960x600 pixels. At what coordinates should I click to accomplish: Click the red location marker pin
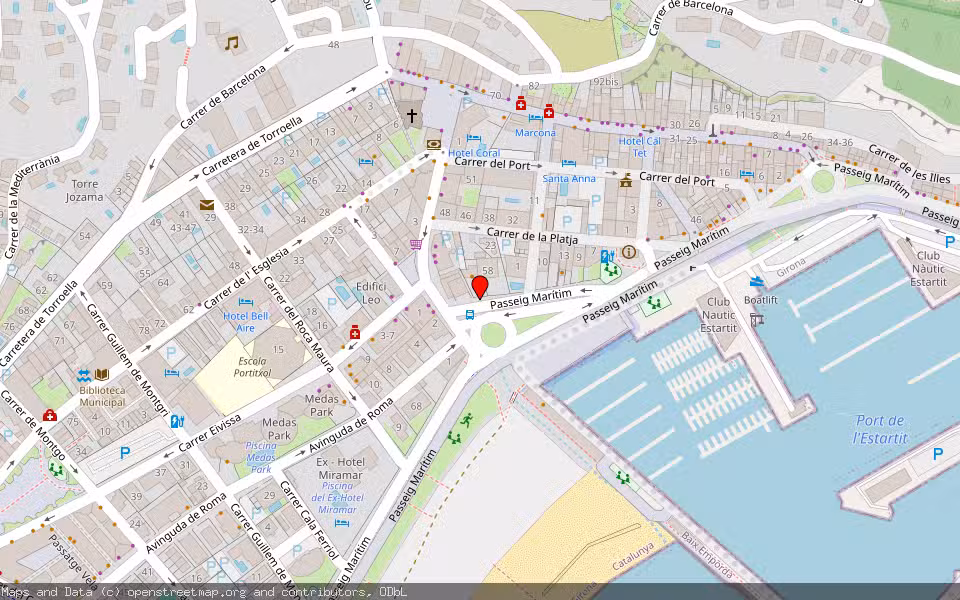(x=480, y=288)
